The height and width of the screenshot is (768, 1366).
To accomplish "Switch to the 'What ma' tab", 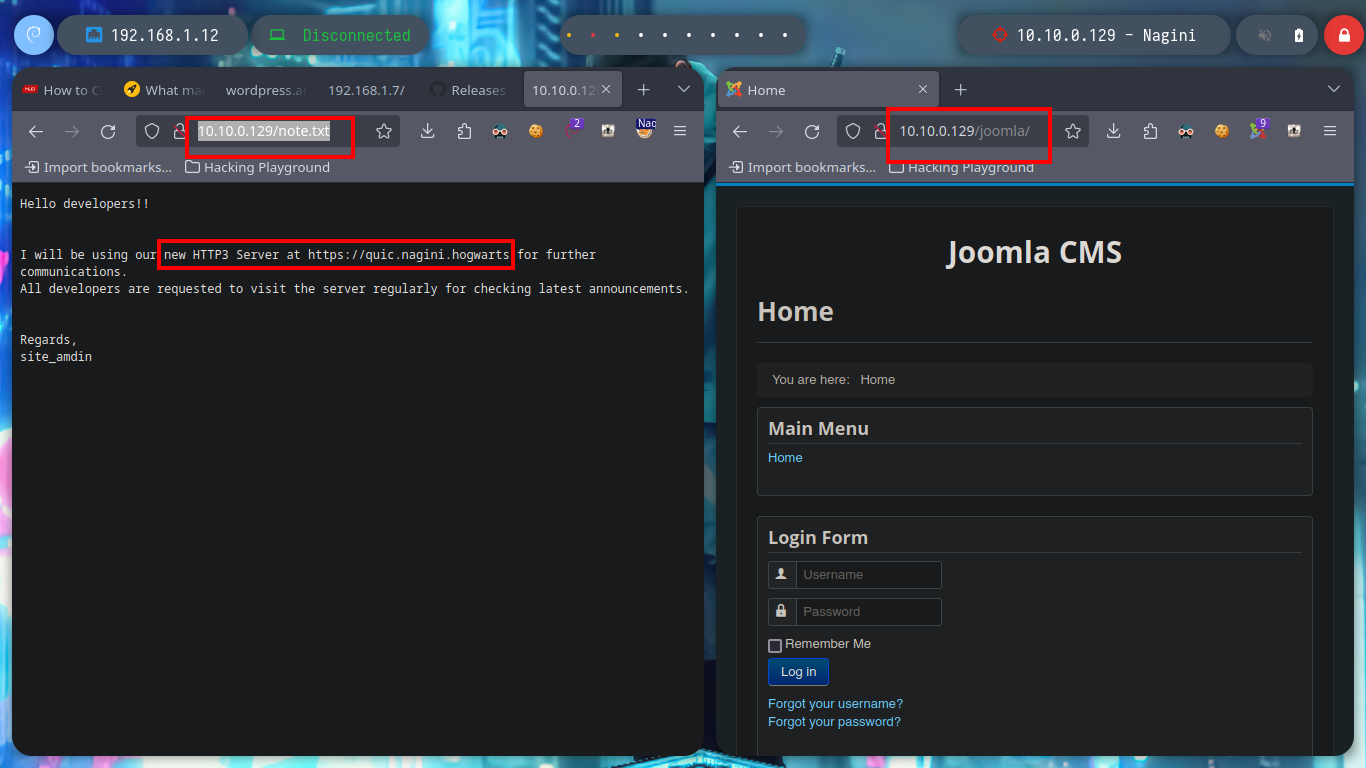I will (x=164, y=90).
